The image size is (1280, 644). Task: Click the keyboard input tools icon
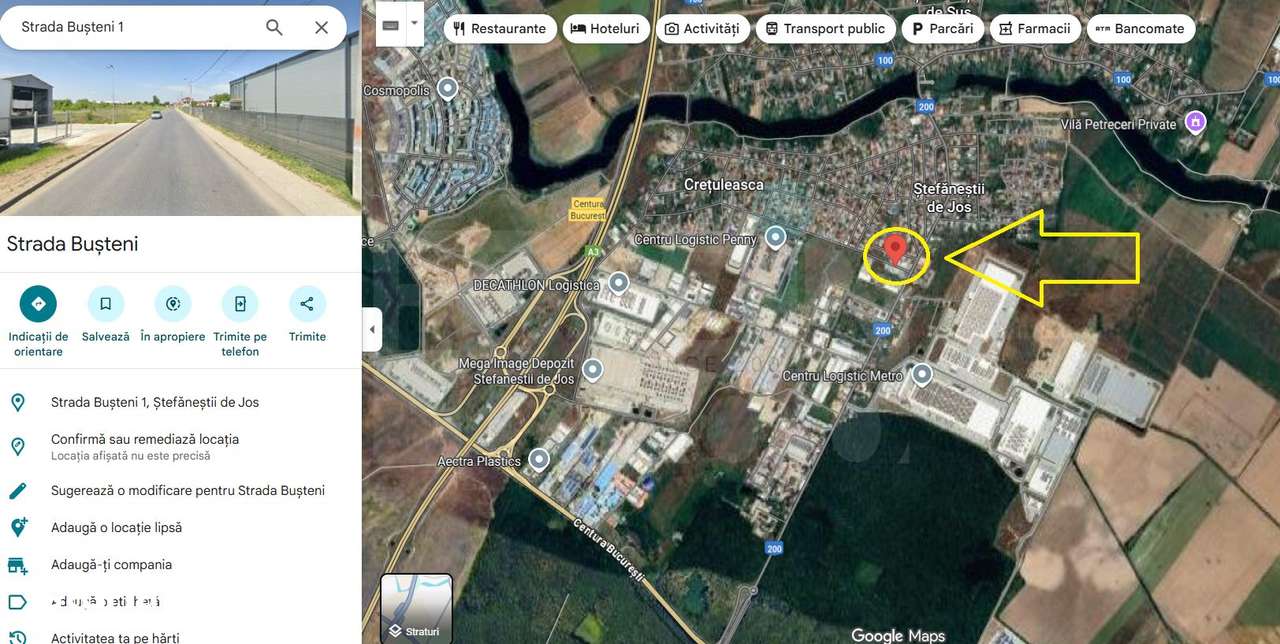pyautogui.click(x=391, y=23)
